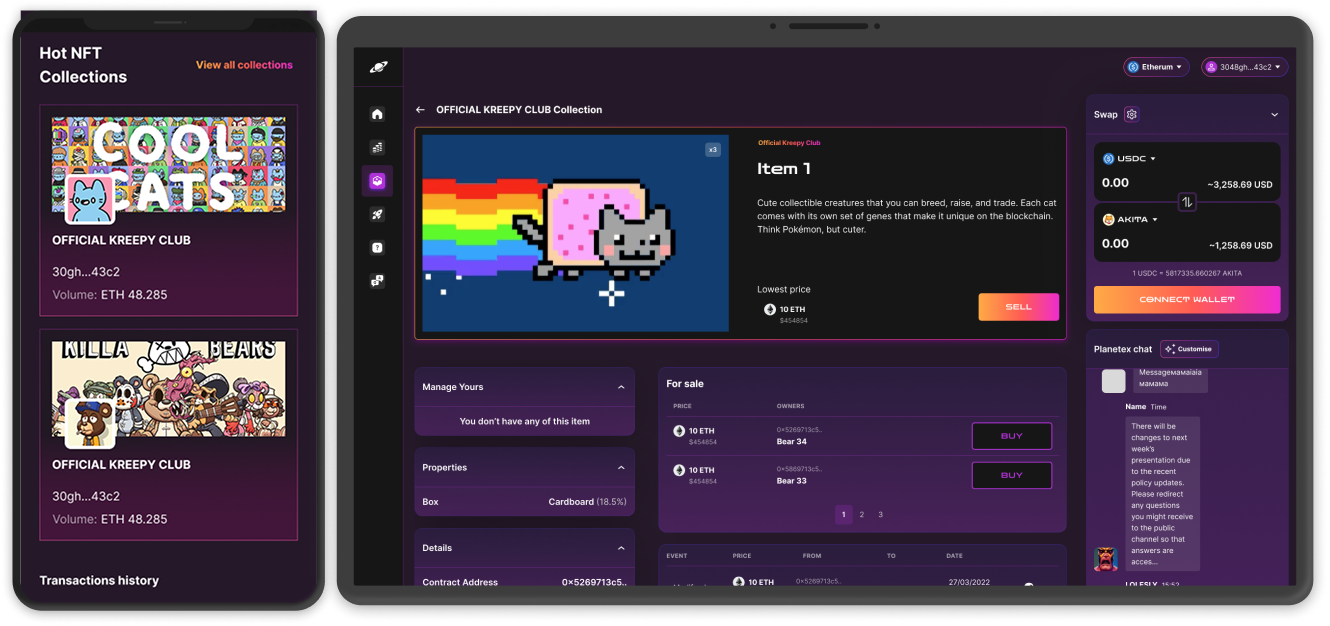The image size is (1330, 626).
Task: Open Swap settings gear icon
Action: pos(1131,114)
